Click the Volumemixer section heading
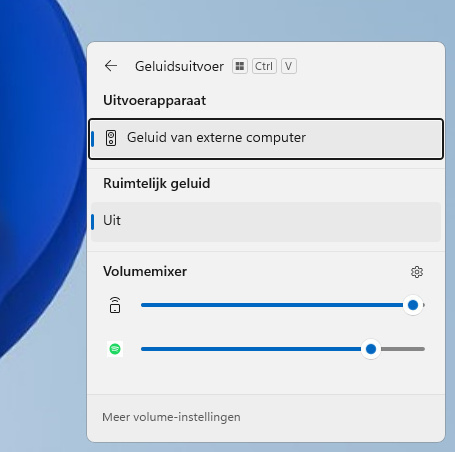455x452 pixels. click(145, 271)
